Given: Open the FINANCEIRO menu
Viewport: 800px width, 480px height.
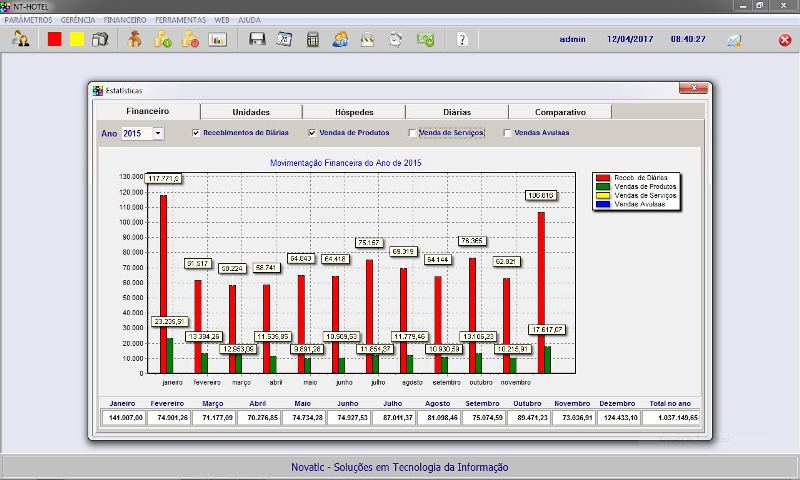Looking at the screenshot, I should (124, 20).
